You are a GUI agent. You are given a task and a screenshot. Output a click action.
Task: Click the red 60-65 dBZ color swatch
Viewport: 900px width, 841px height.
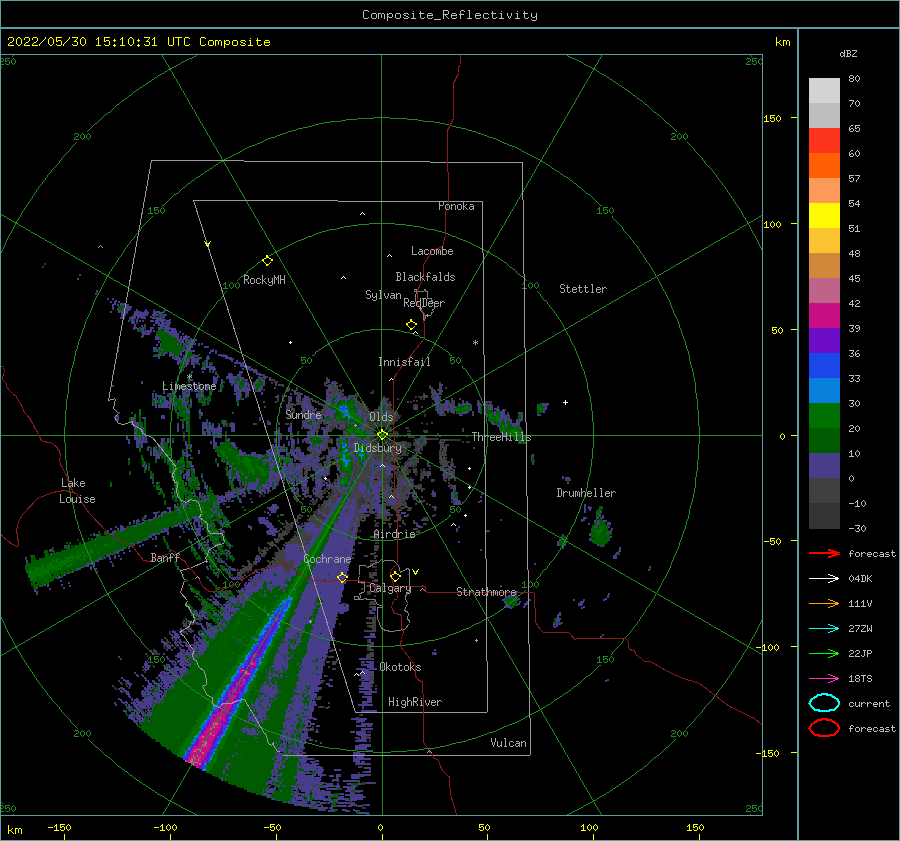click(x=824, y=141)
